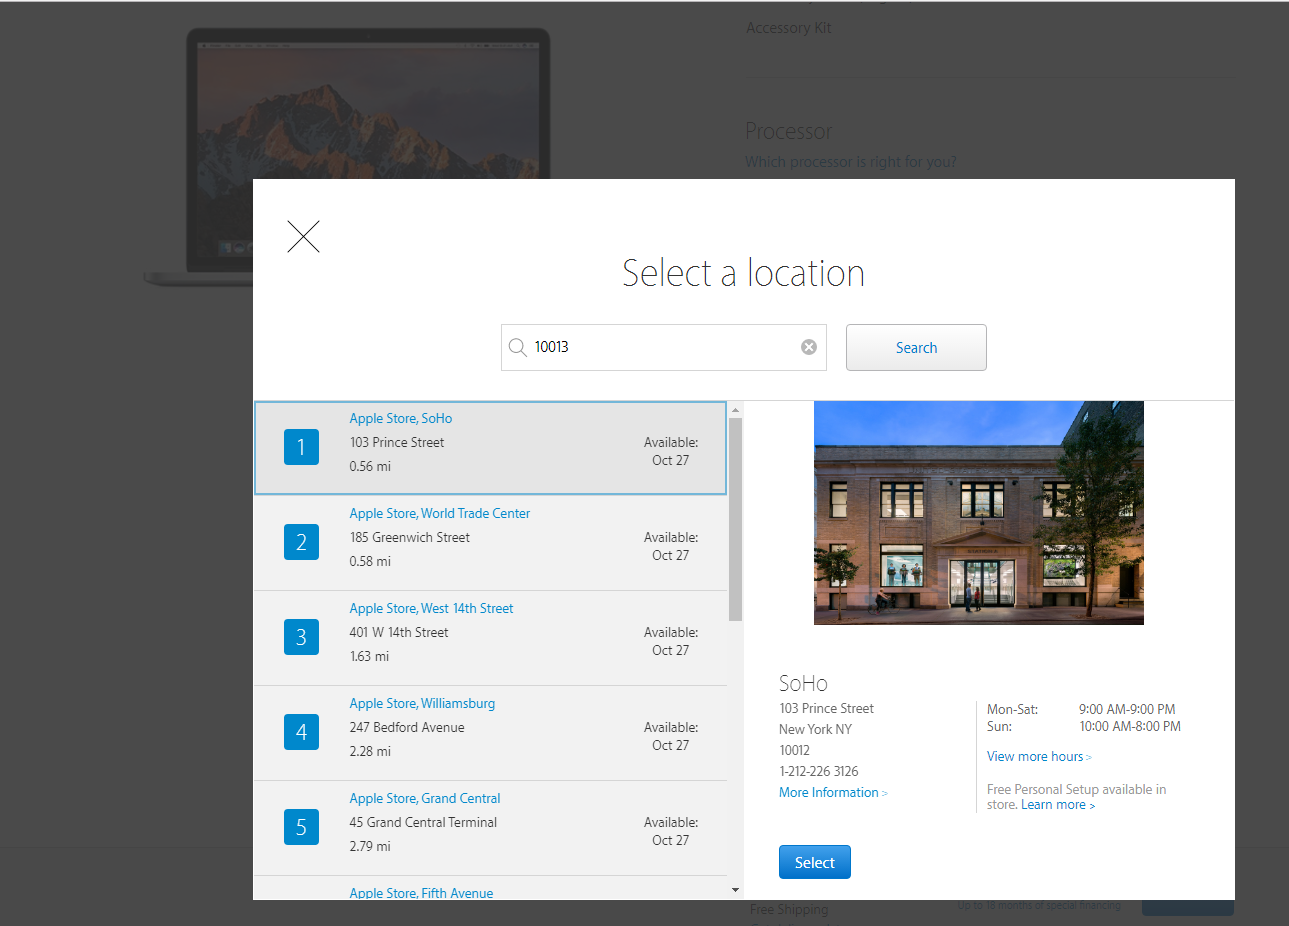Click Which processor is right for you link
The width and height of the screenshot is (1289, 926).
851,162
